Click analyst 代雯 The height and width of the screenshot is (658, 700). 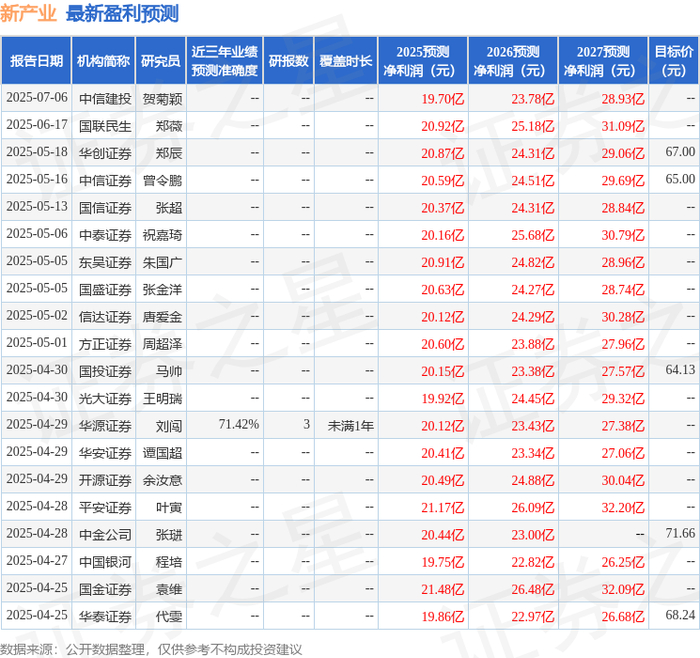[169, 616]
